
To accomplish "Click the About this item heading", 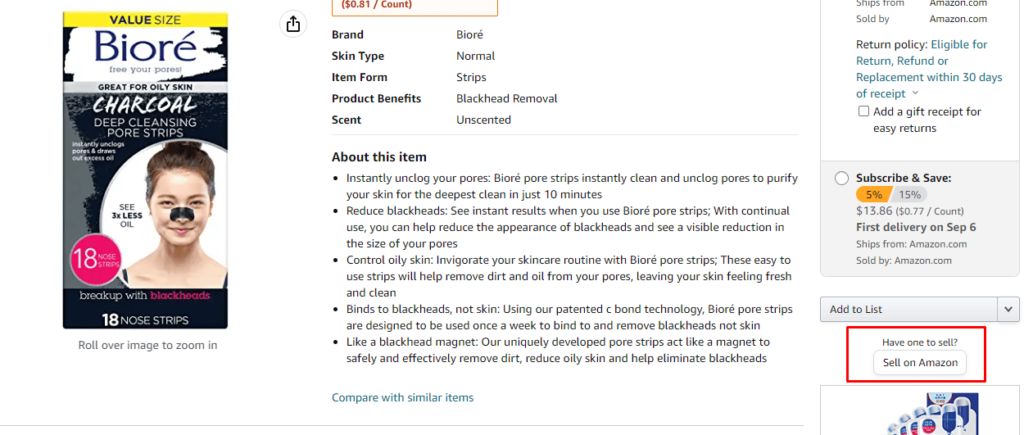I will point(379,157).
